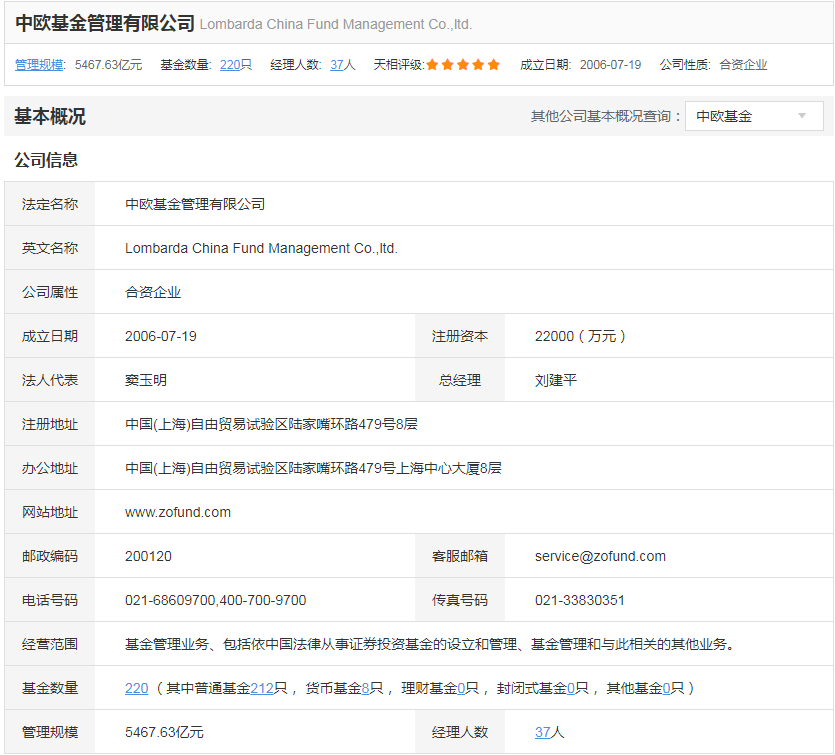
Task: Click the postal code 200120
Action: pyautogui.click(x=148, y=556)
